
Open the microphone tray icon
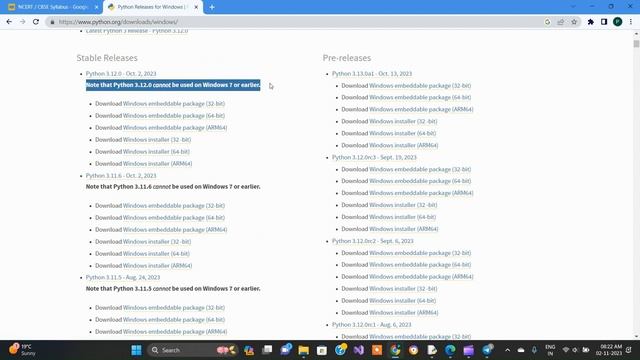534,350
